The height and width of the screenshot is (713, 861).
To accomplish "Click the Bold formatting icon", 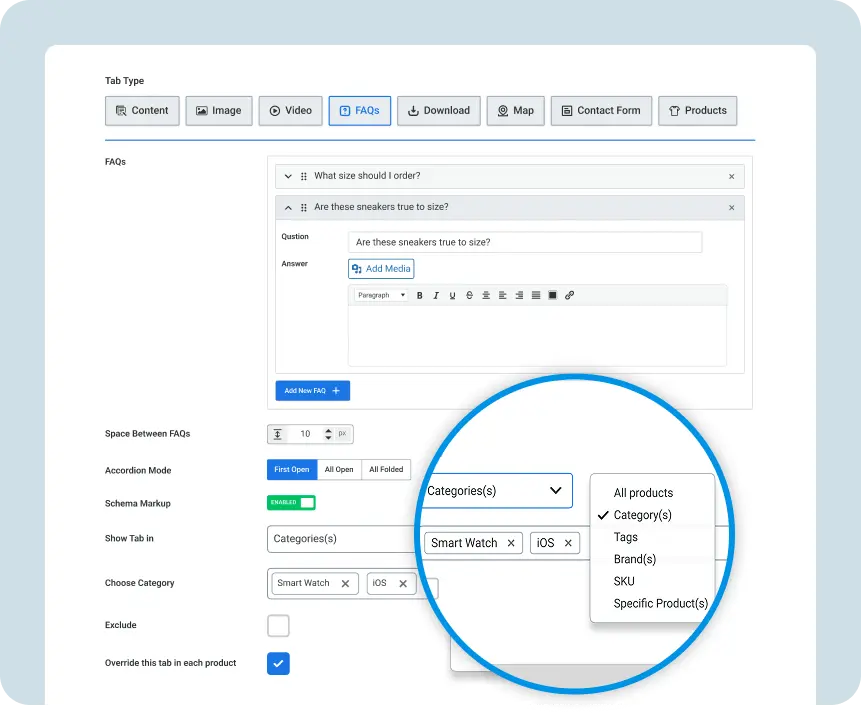I will [420, 295].
